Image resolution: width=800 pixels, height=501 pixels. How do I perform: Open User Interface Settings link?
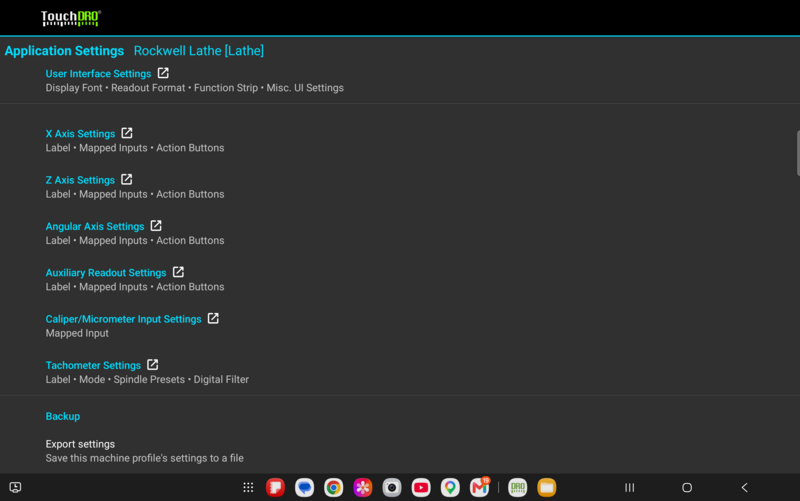click(98, 73)
